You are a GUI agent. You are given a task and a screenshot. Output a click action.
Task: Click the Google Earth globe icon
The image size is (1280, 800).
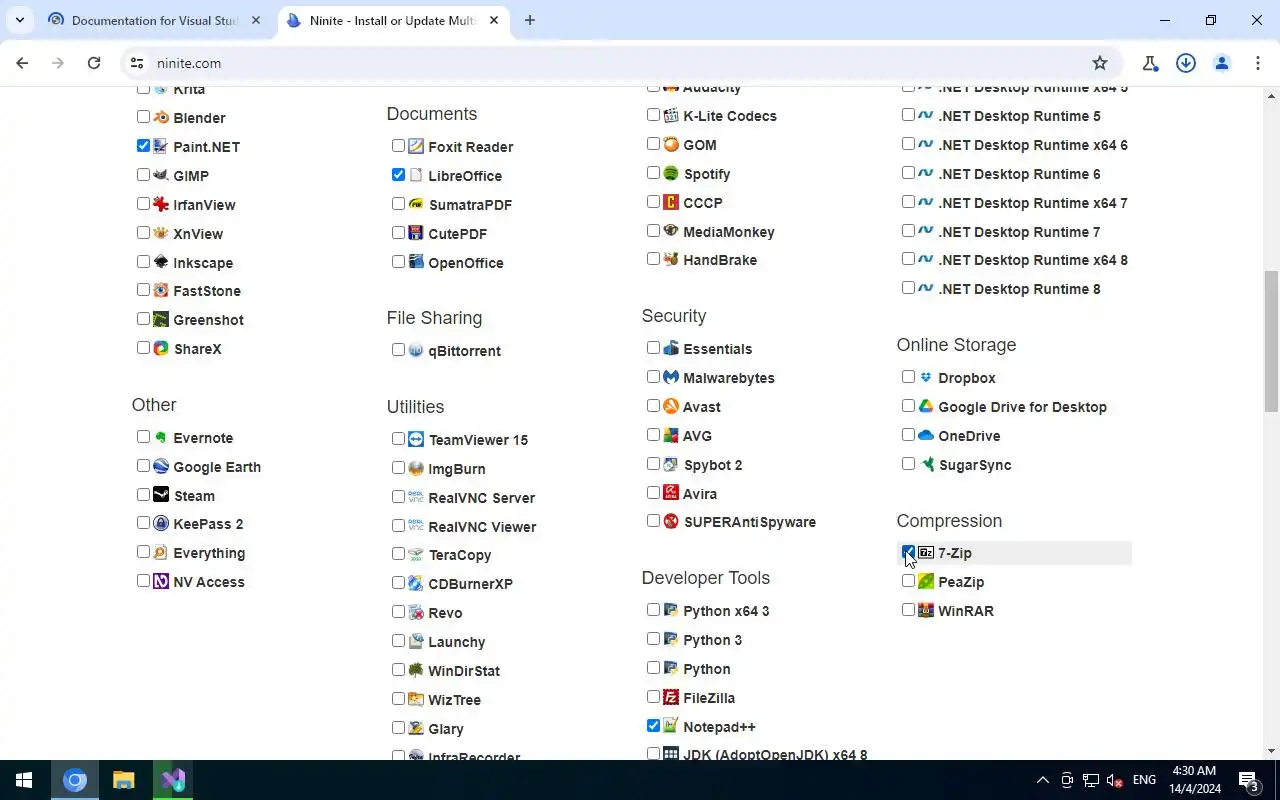161,466
